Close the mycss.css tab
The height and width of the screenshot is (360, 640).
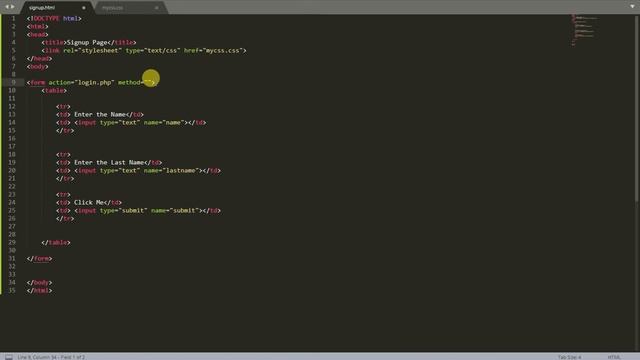tap(157, 8)
